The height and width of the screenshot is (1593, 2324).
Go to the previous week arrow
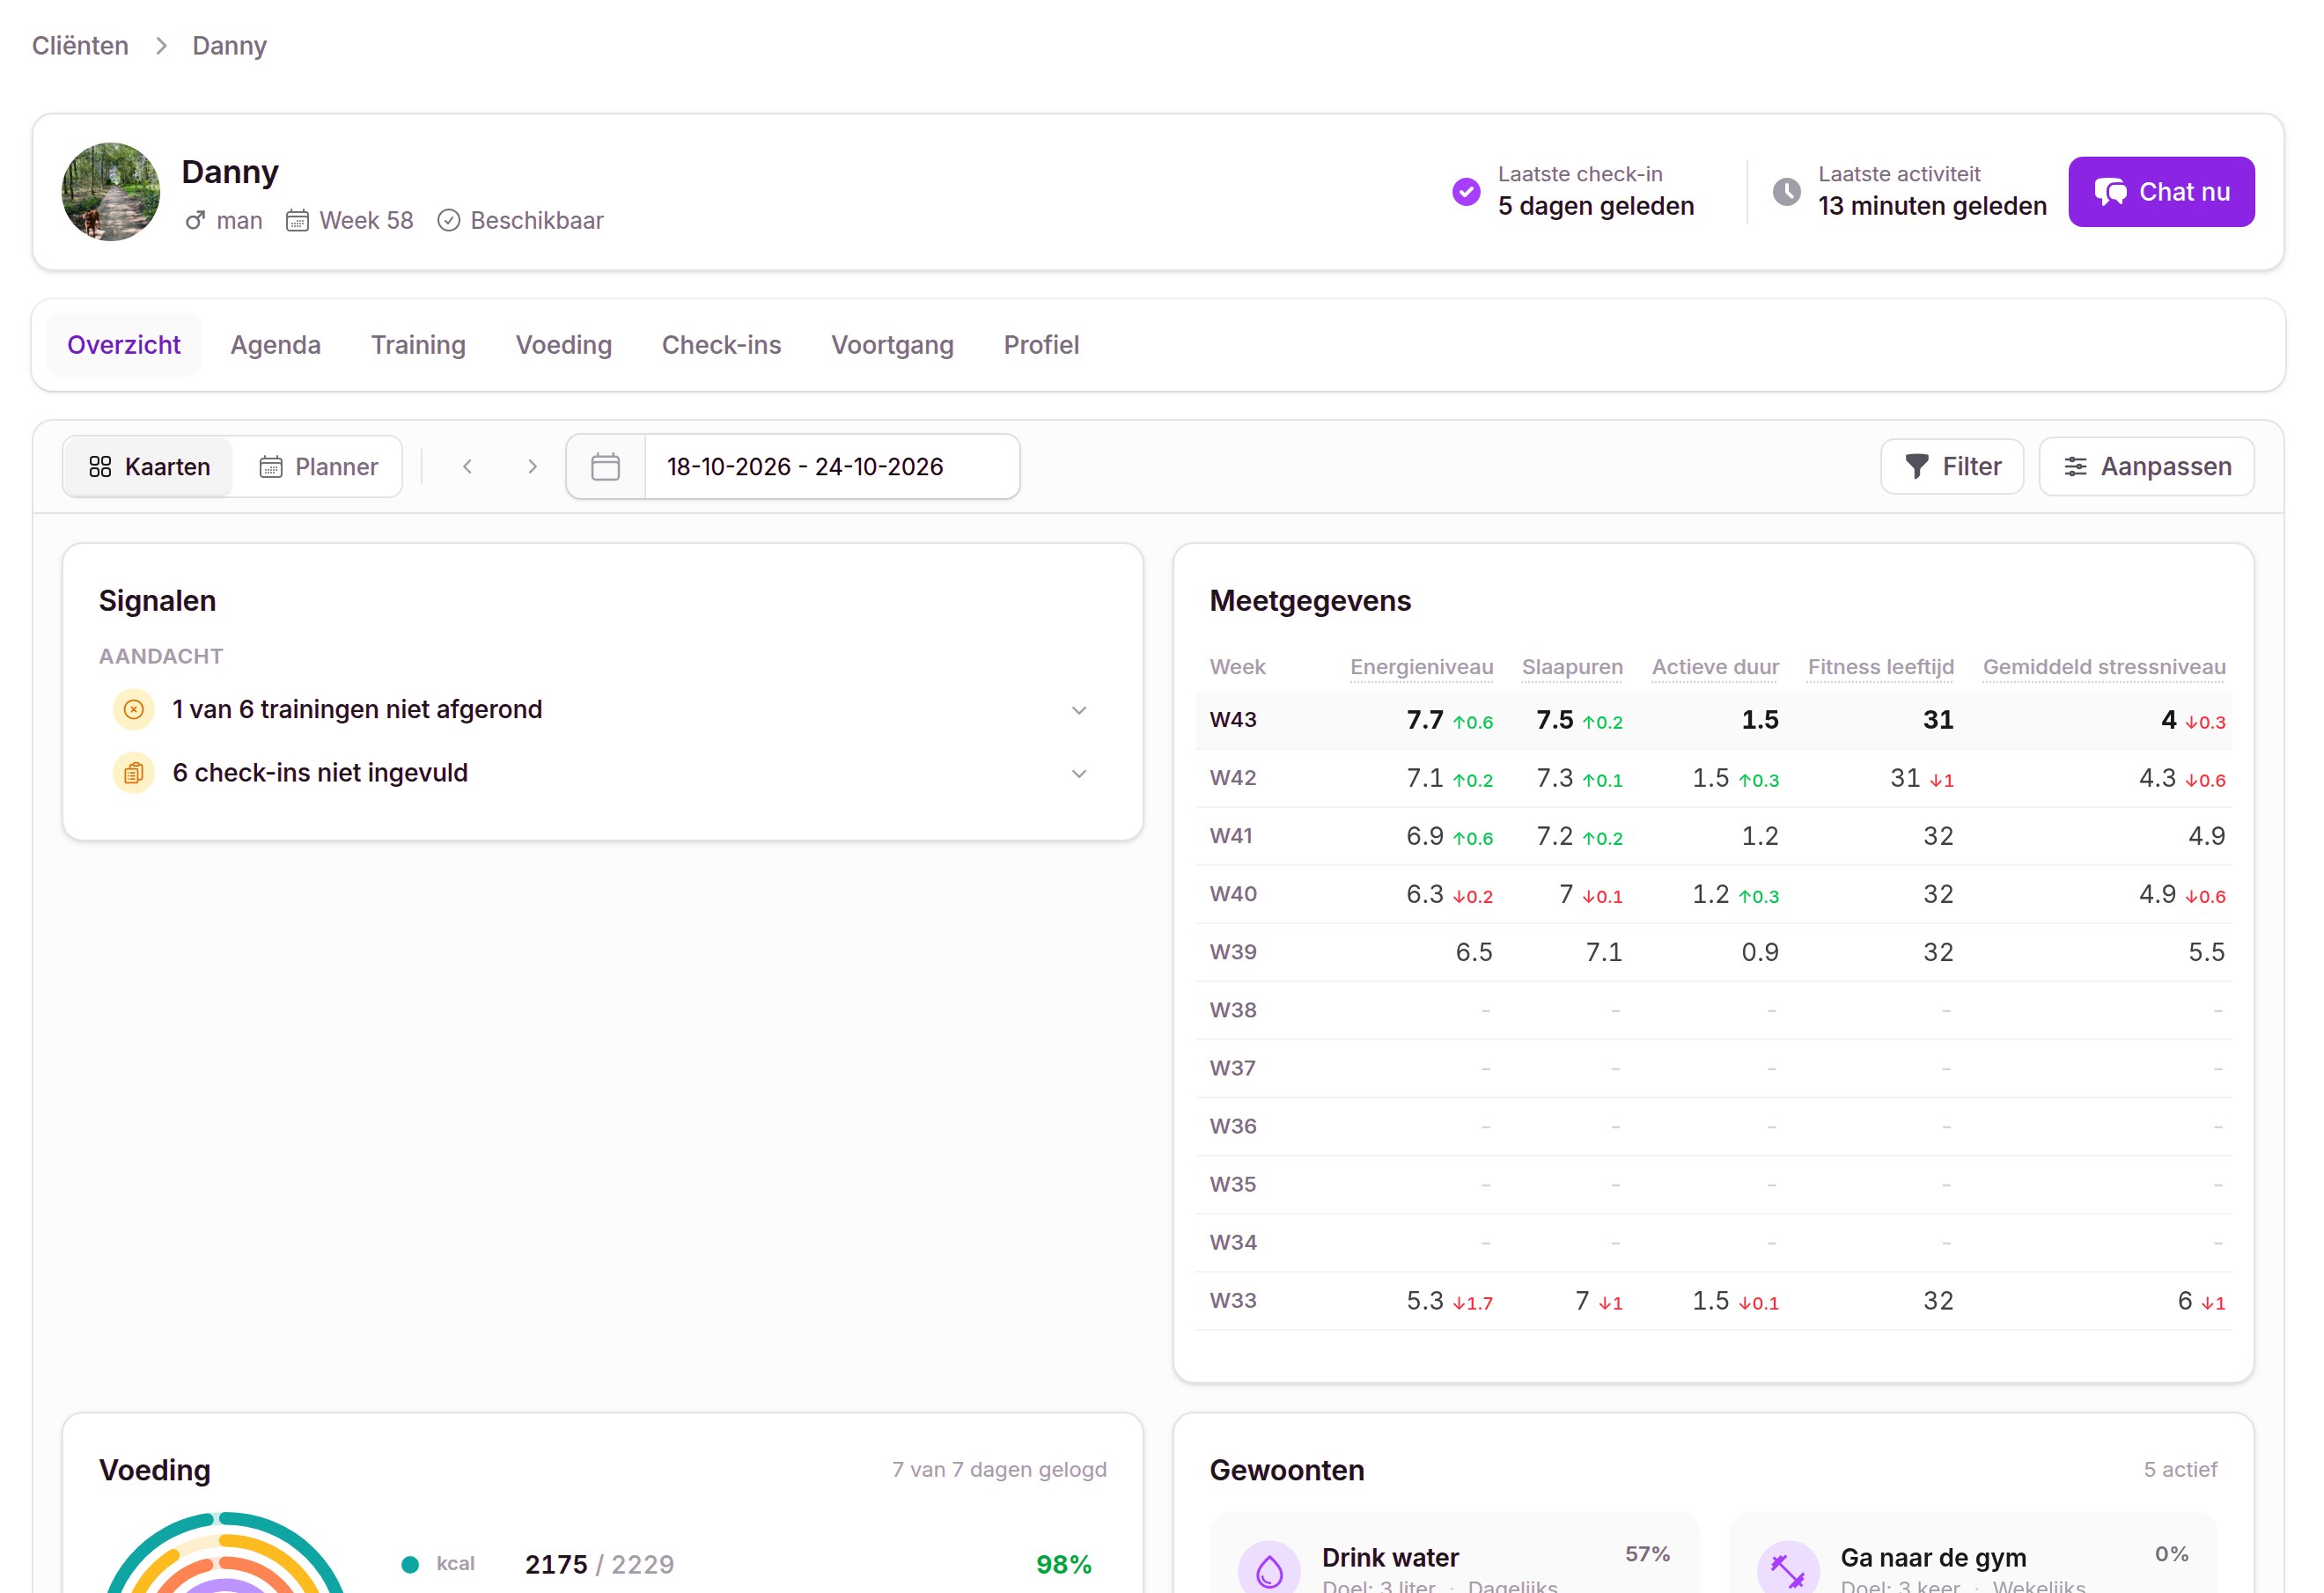[467, 467]
